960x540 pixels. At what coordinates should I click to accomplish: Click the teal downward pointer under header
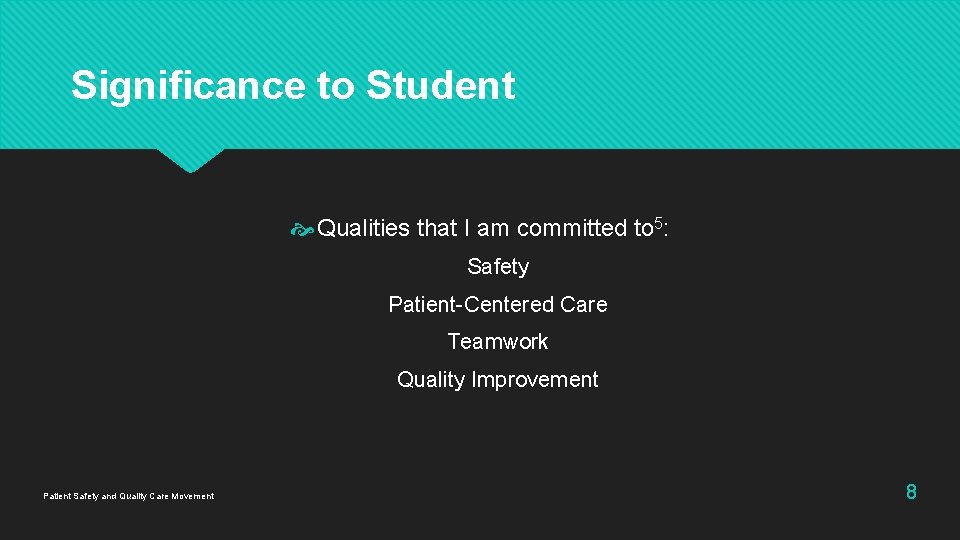click(x=190, y=160)
